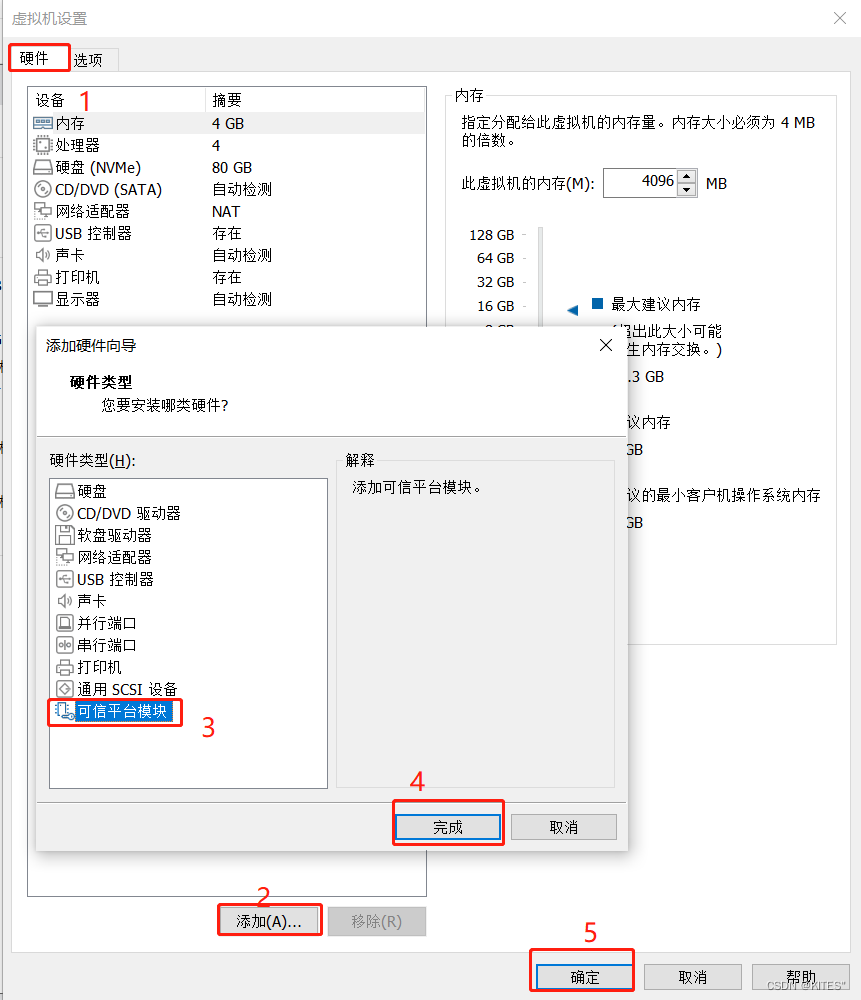Click the memory spinner up arrow
Screen dimensions: 861x1000
tap(685, 177)
